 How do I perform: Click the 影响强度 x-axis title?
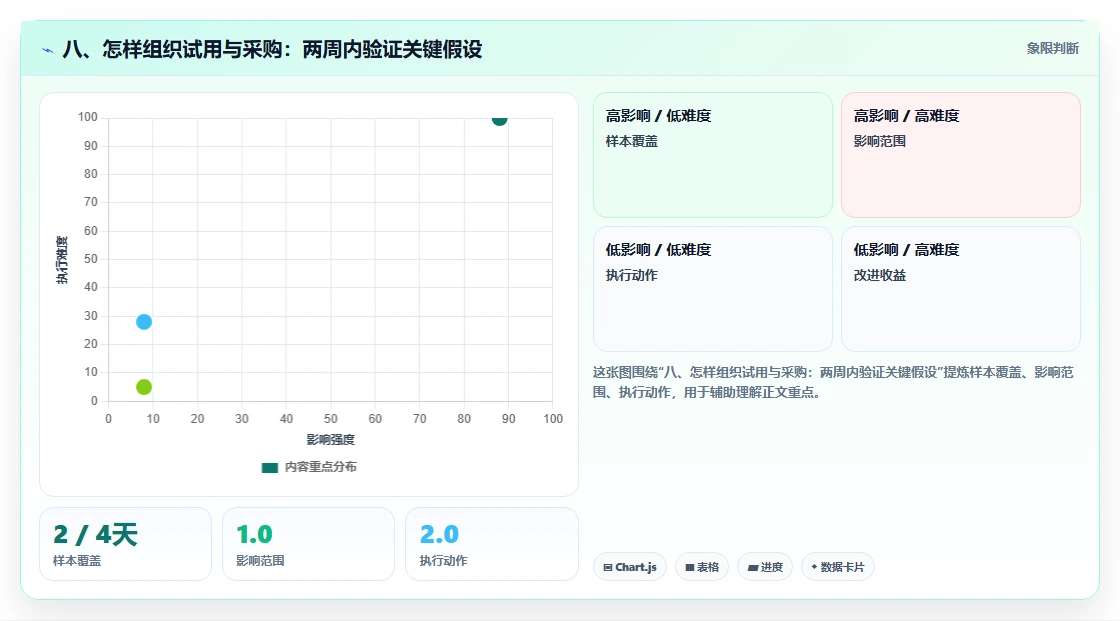click(331, 439)
